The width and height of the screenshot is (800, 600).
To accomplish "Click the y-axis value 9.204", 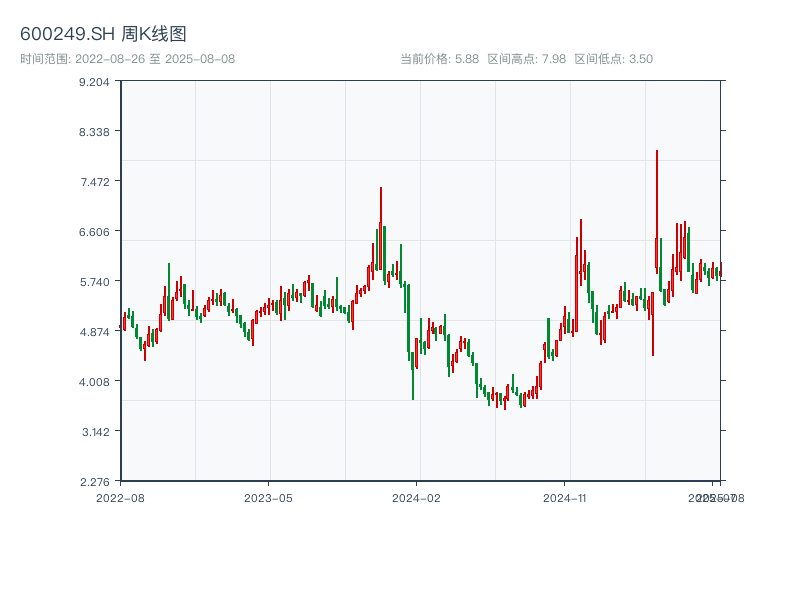I will pos(94,82).
